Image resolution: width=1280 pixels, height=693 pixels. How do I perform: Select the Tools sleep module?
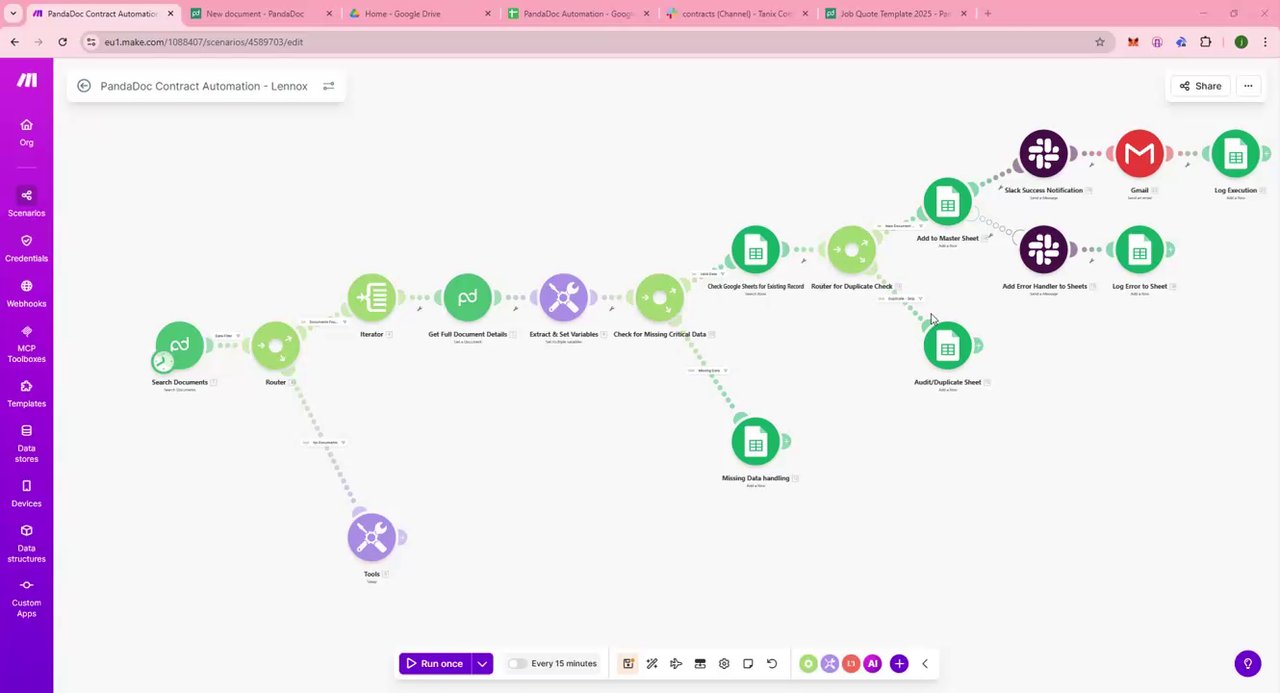[371, 538]
